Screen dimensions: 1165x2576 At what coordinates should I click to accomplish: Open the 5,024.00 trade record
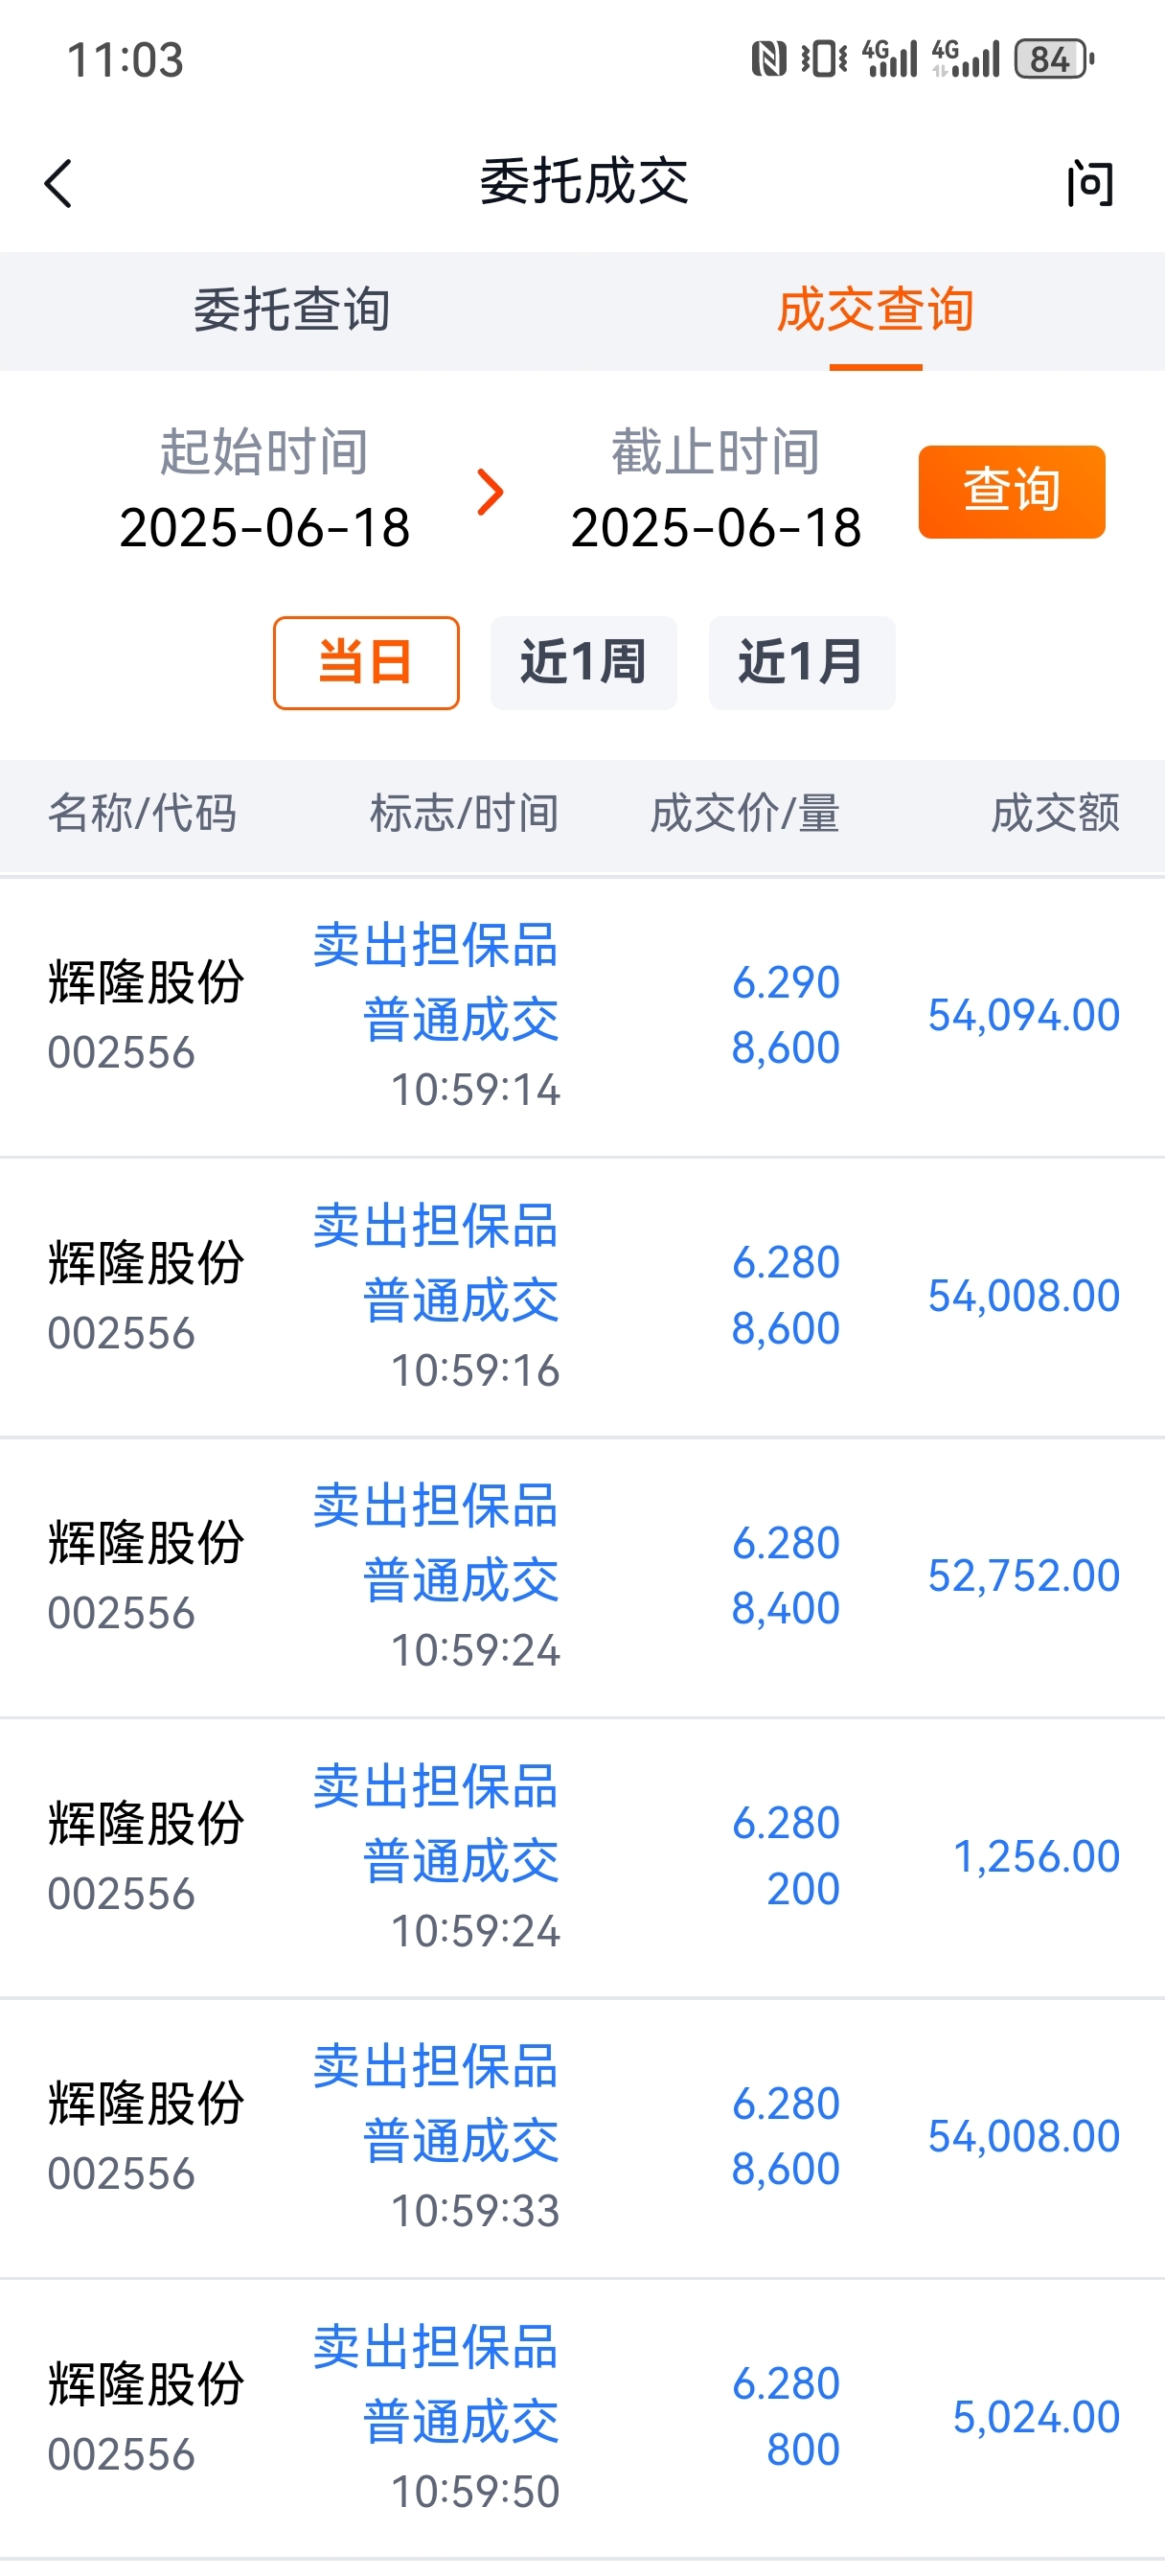click(x=582, y=2420)
